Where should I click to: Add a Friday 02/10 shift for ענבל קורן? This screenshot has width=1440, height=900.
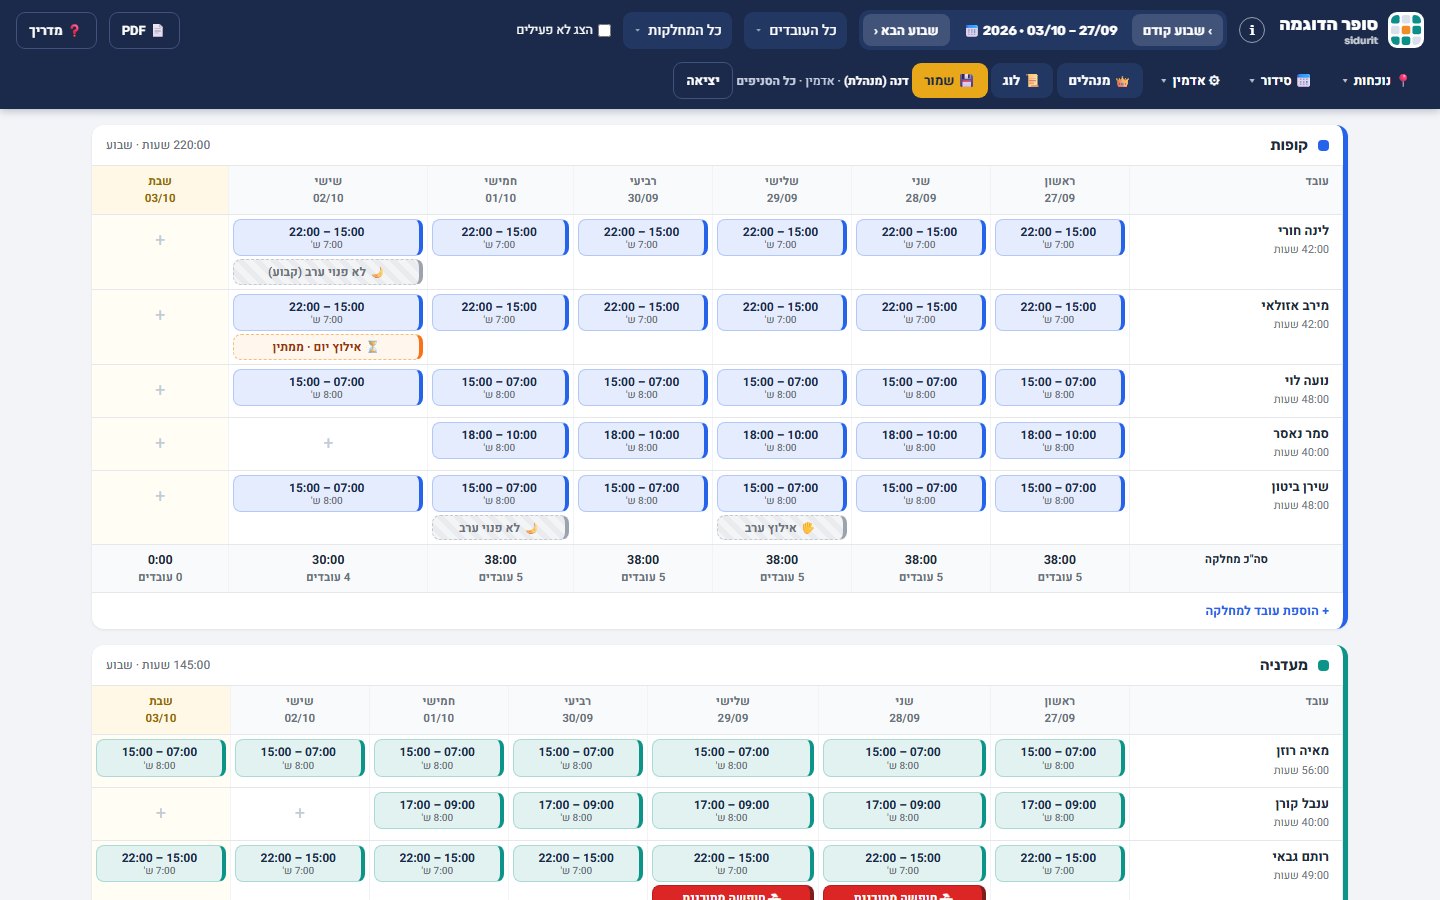click(300, 813)
